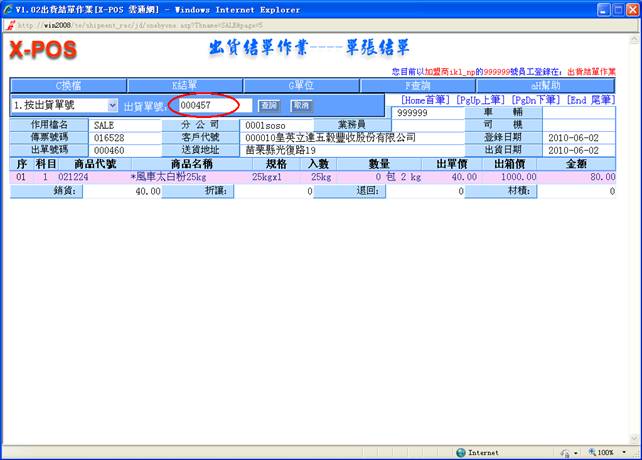
Task: Open the C換檔 menu
Action: (68, 86)
